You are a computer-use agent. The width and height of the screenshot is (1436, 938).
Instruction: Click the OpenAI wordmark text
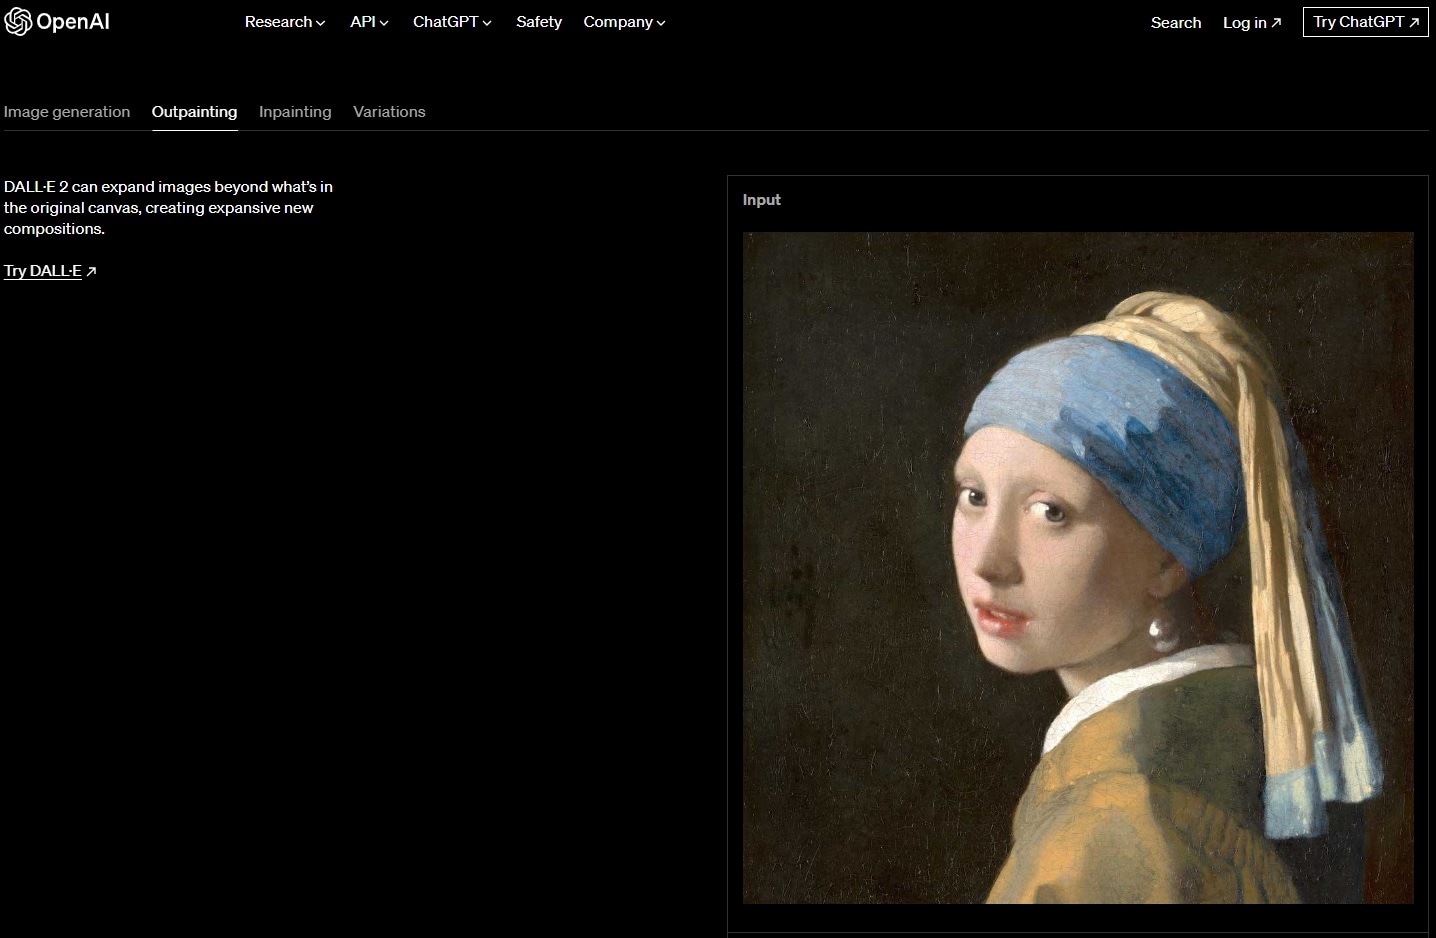[x=73, y=21]
